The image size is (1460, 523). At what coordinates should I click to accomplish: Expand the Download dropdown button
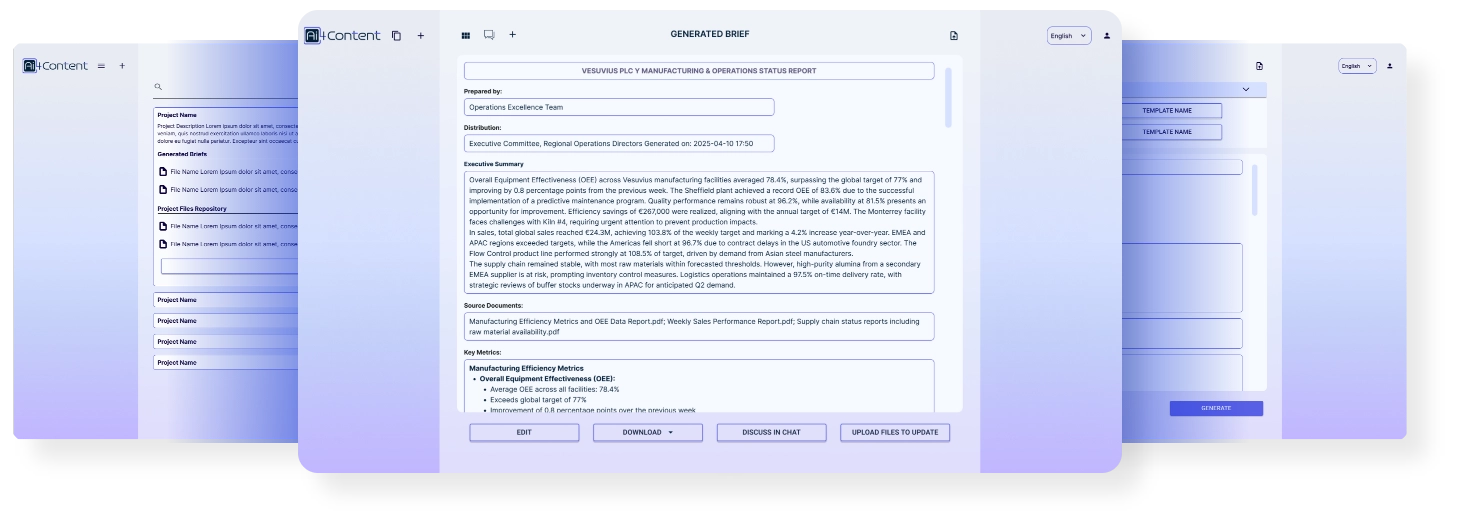tap(648, 432)
